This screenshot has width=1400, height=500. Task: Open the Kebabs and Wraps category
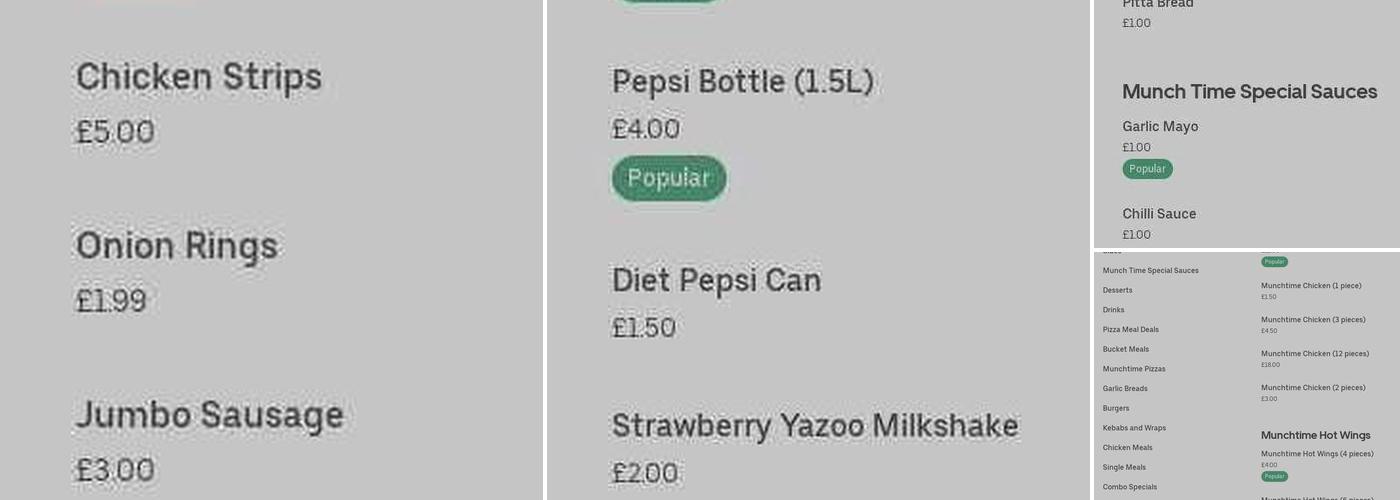tap(1134, 428)
